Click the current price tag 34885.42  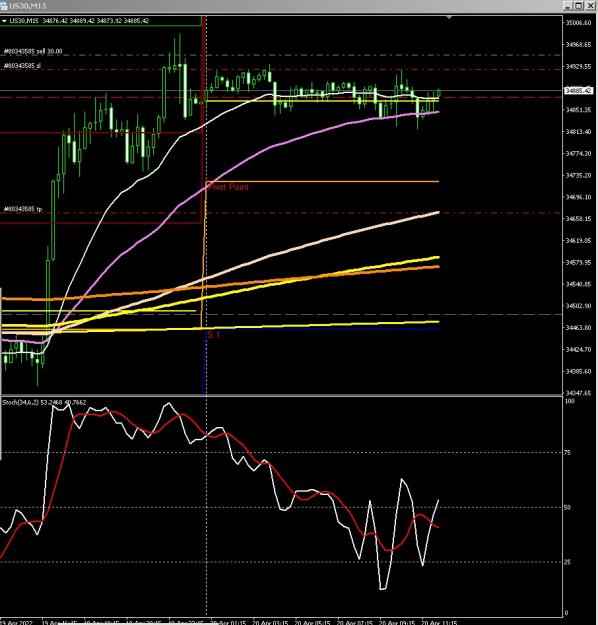click(578, 91)
